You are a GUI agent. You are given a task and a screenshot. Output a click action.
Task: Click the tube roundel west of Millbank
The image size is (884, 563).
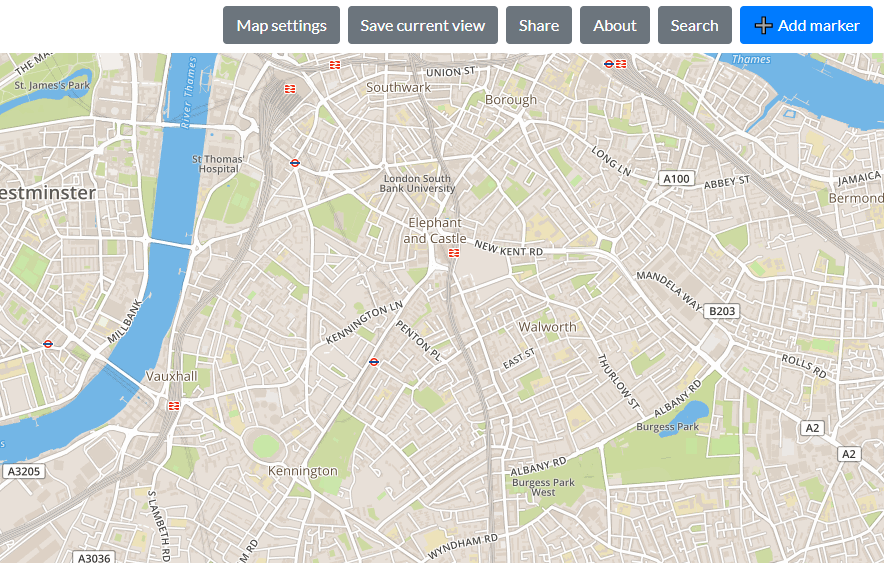pos(48,344)
